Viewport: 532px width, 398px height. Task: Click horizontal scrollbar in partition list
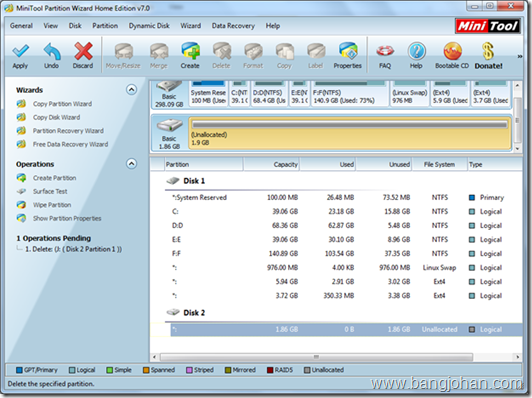(x=316, y=357)
